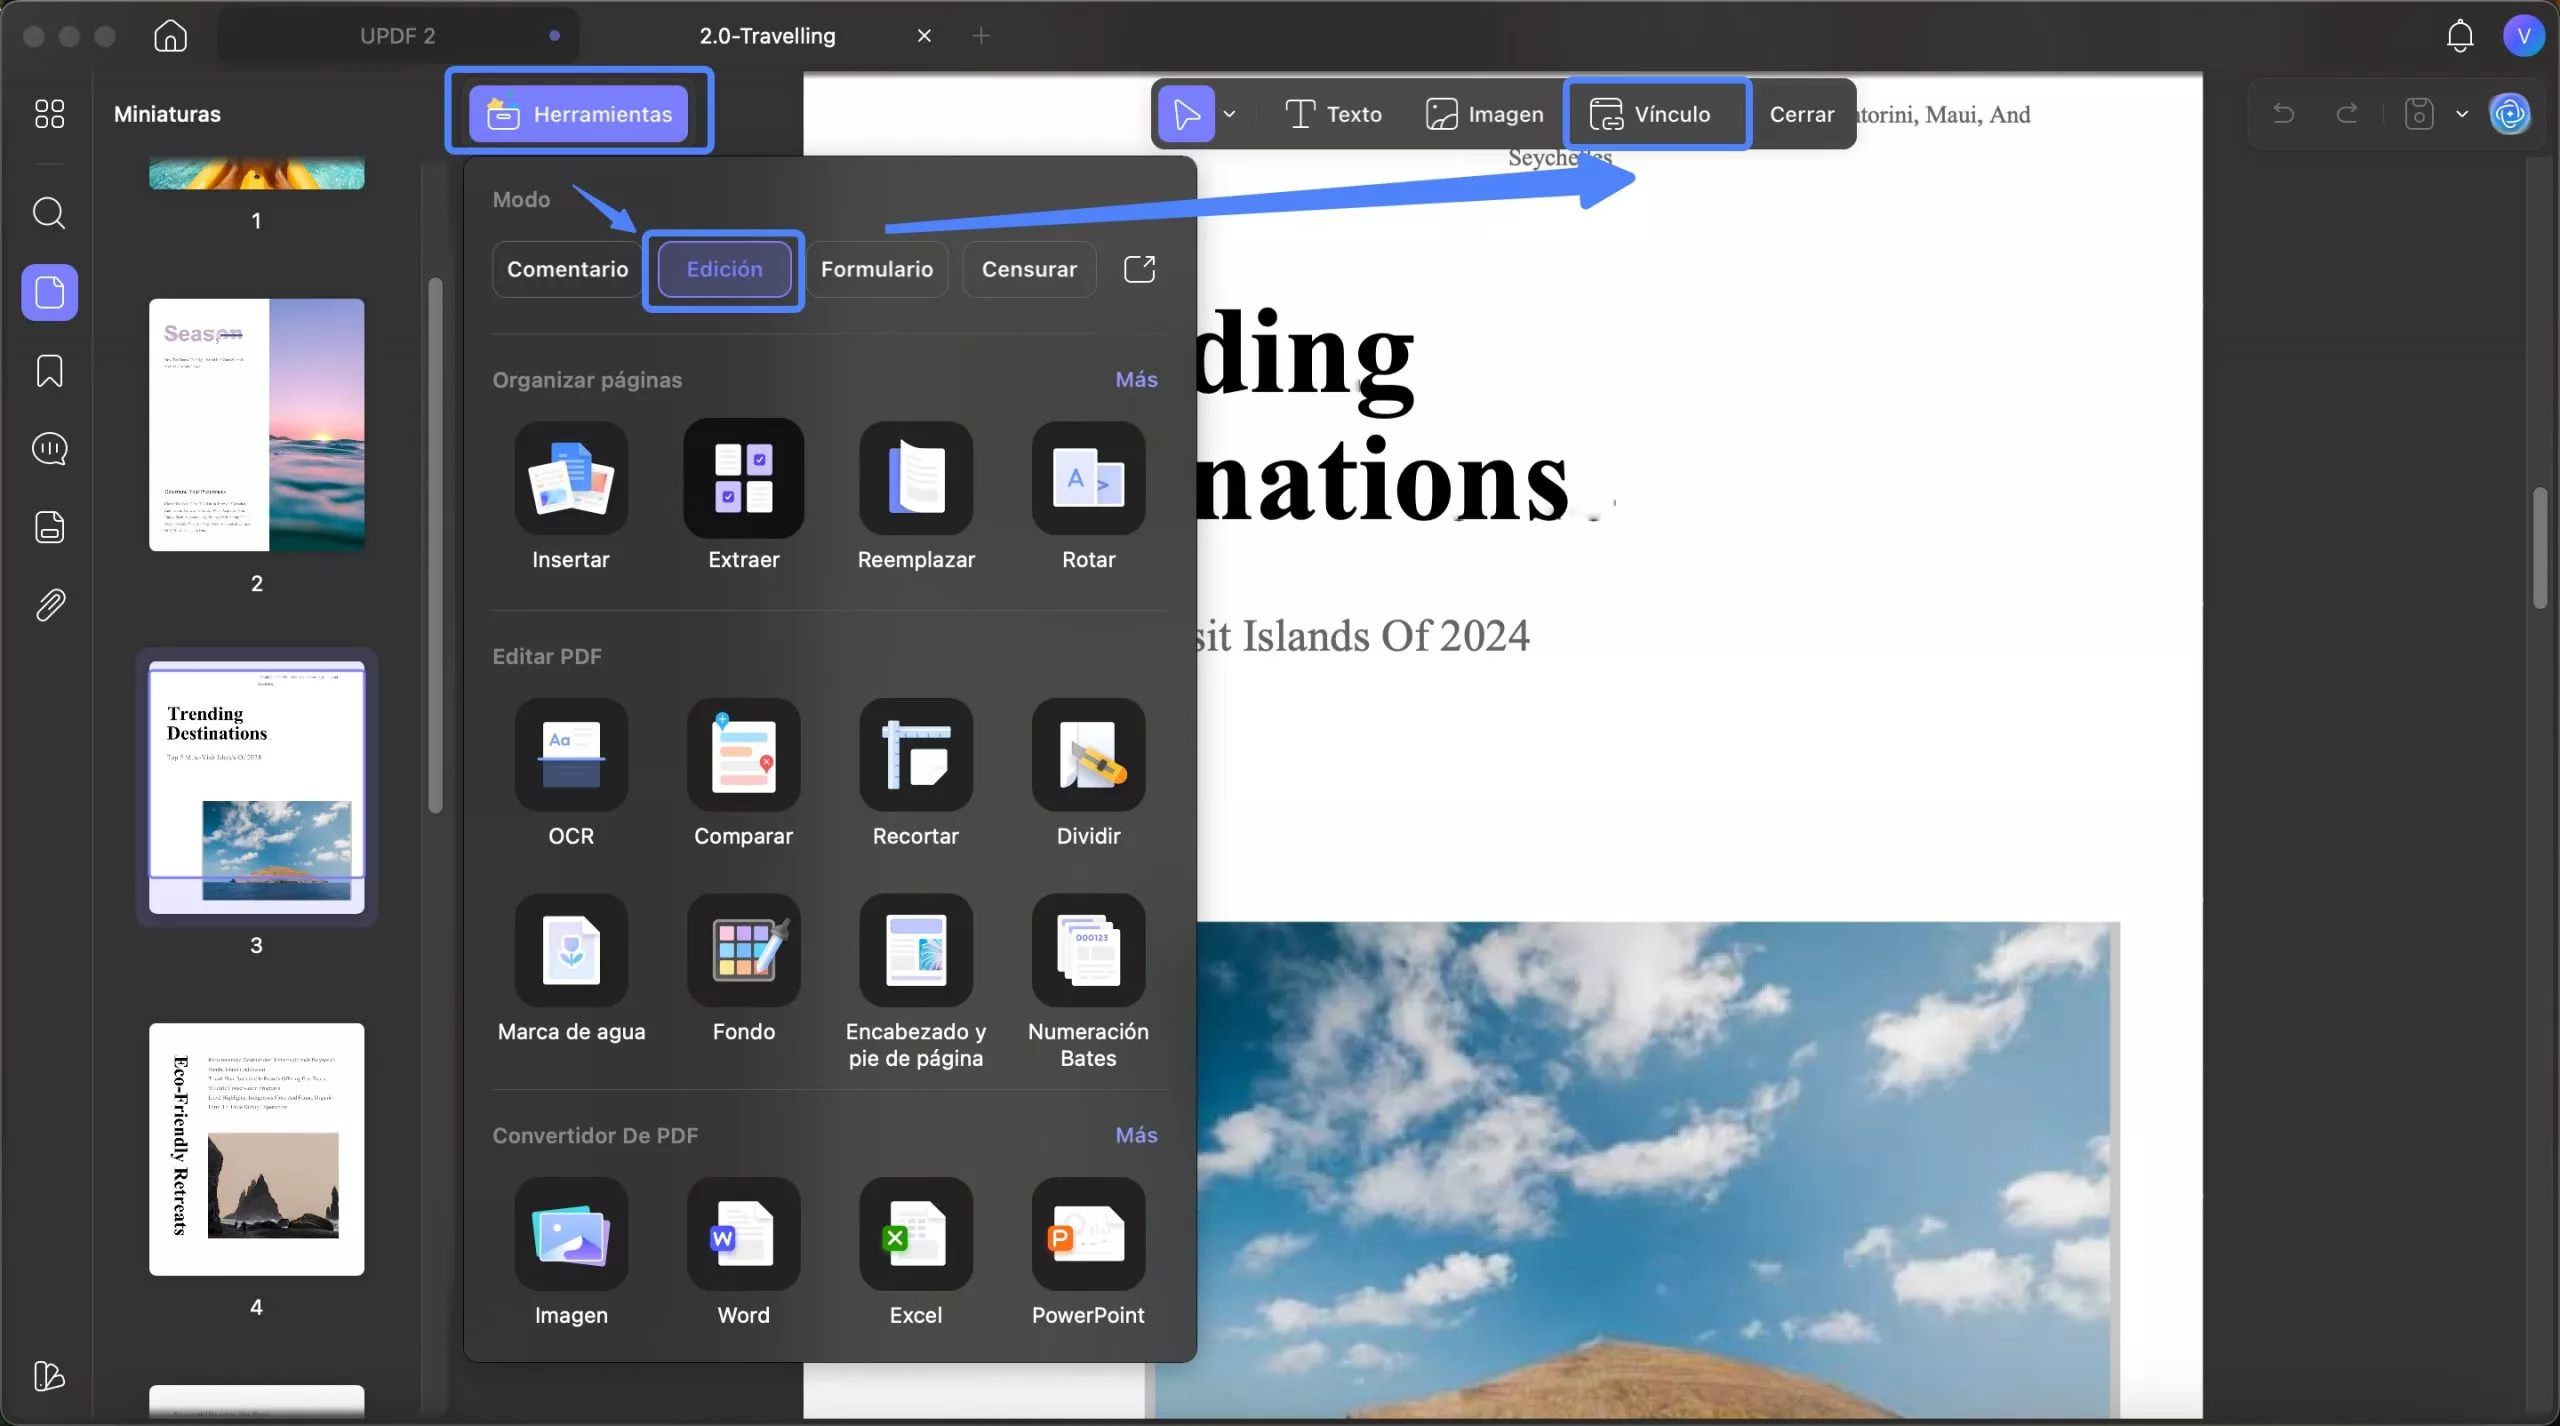Open the comments panel icon
Image resolution: width=2560 pixels, height=1426 pixels.
pos(49,448)
